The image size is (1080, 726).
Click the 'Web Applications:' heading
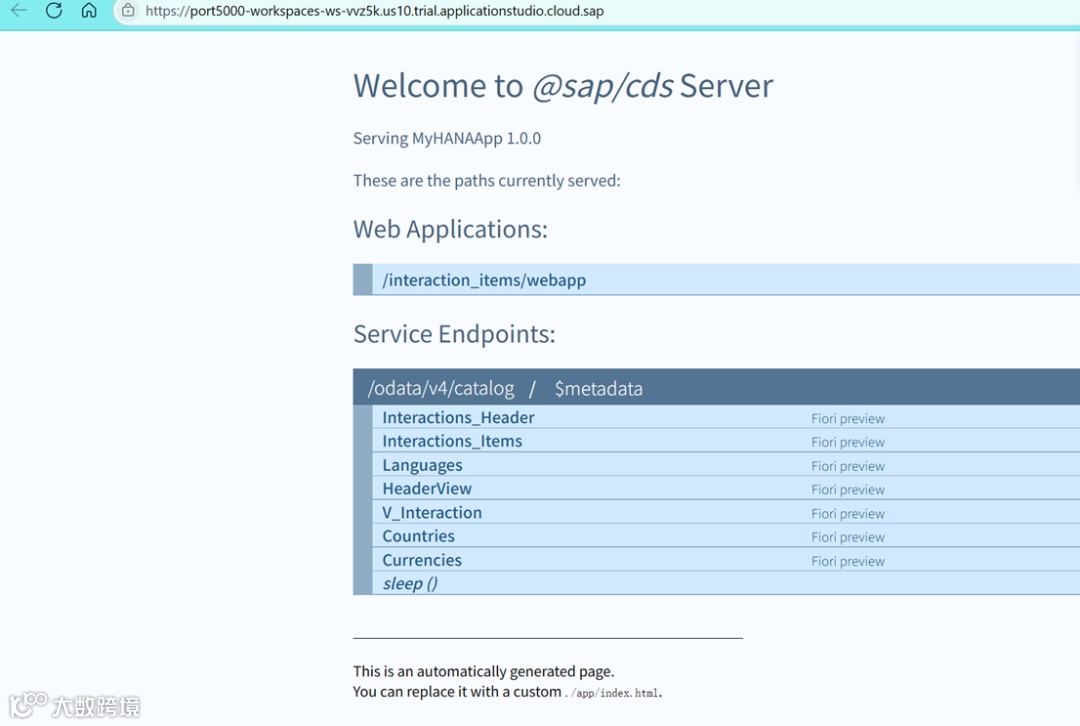450,229
